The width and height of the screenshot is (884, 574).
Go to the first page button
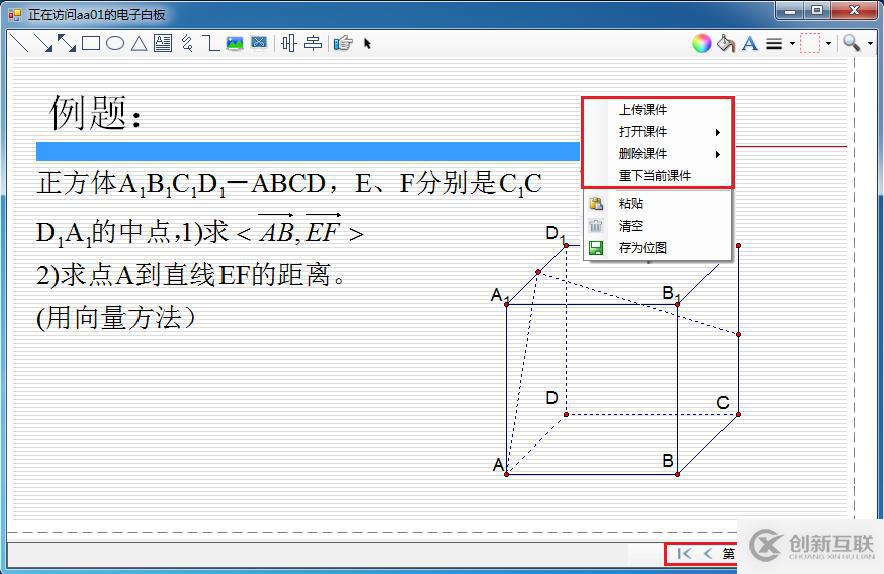684,554
